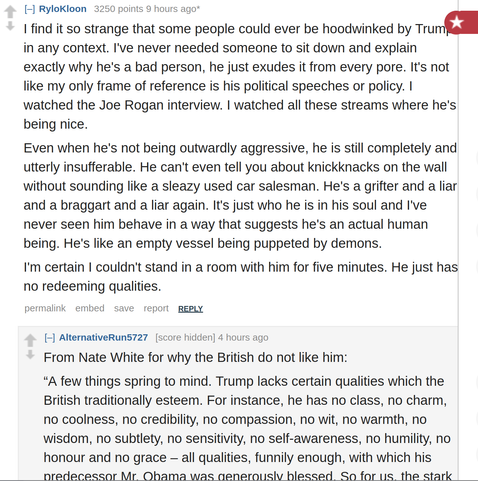The height and width of the screenshot is (481, 478).
Task: Click the '[score hidden]' label
Action: [185, 337]
